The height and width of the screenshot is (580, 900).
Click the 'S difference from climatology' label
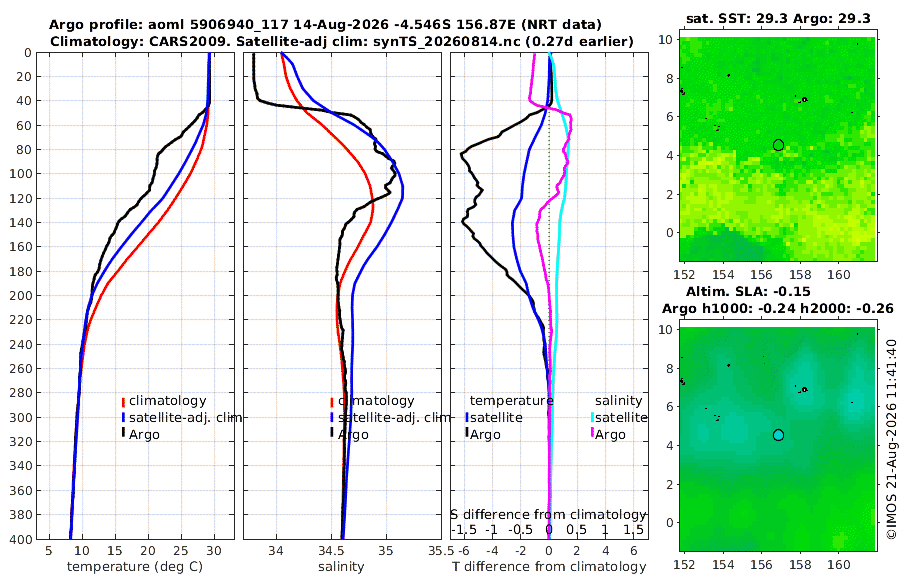tap(549, 515)
